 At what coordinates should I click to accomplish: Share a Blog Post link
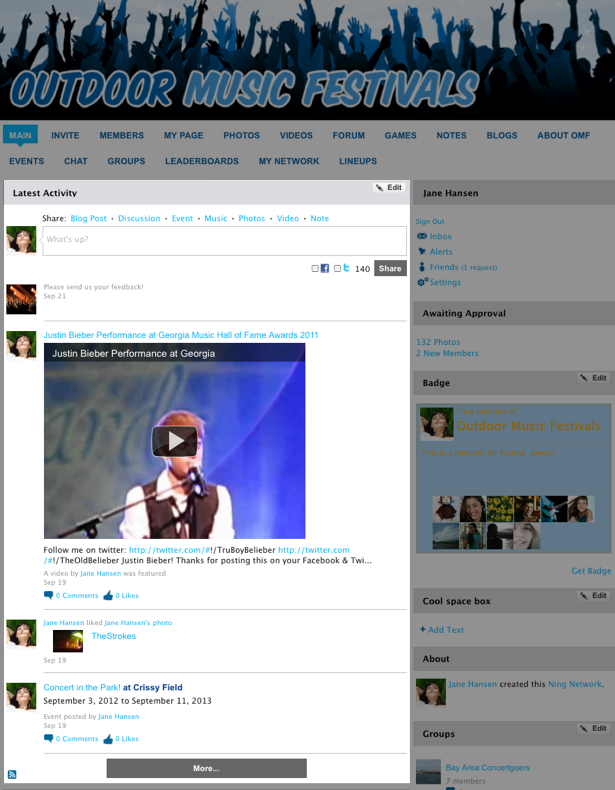(89, 218)
